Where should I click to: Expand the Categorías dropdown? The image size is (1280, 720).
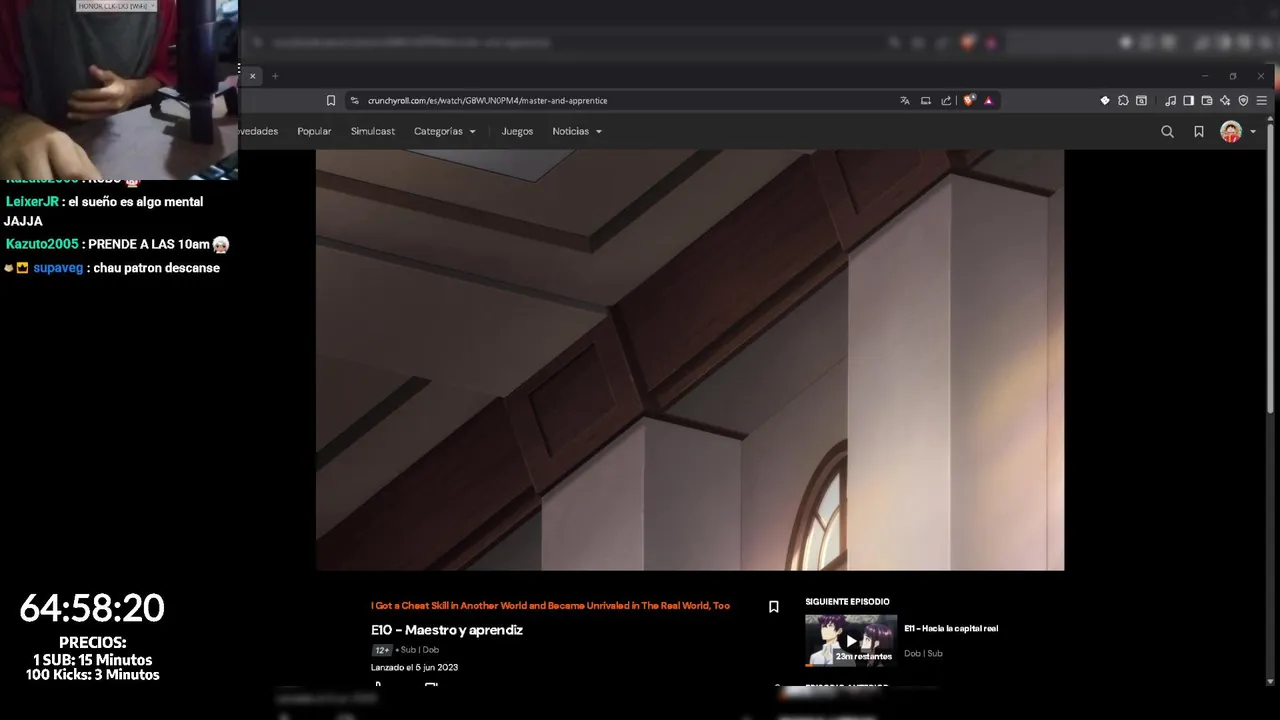(x=445, y=131)
